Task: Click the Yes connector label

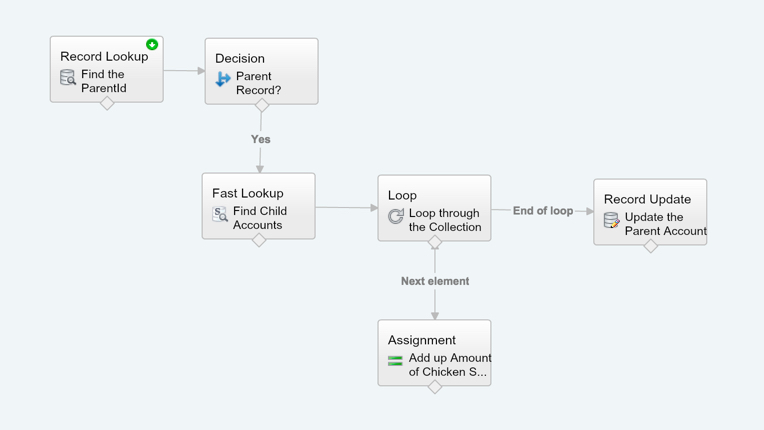Action: [x=261, y=140]
